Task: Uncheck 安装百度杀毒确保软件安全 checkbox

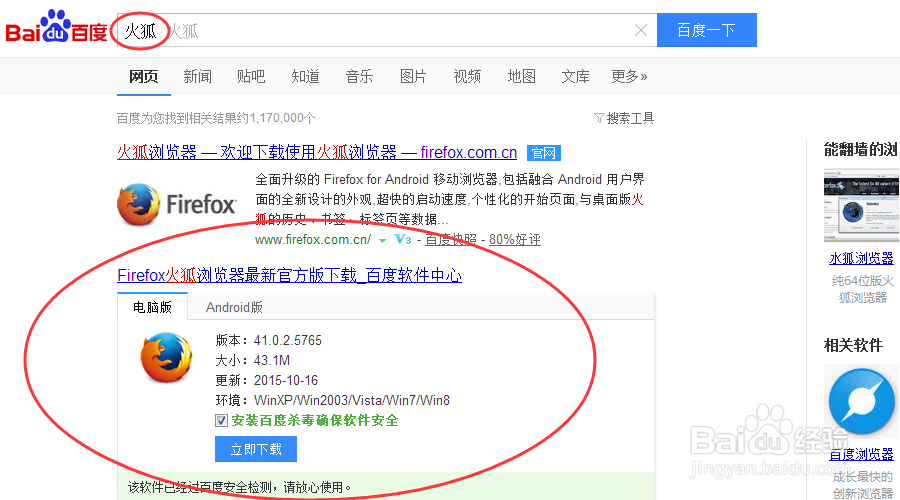Action: pos(222,421)
